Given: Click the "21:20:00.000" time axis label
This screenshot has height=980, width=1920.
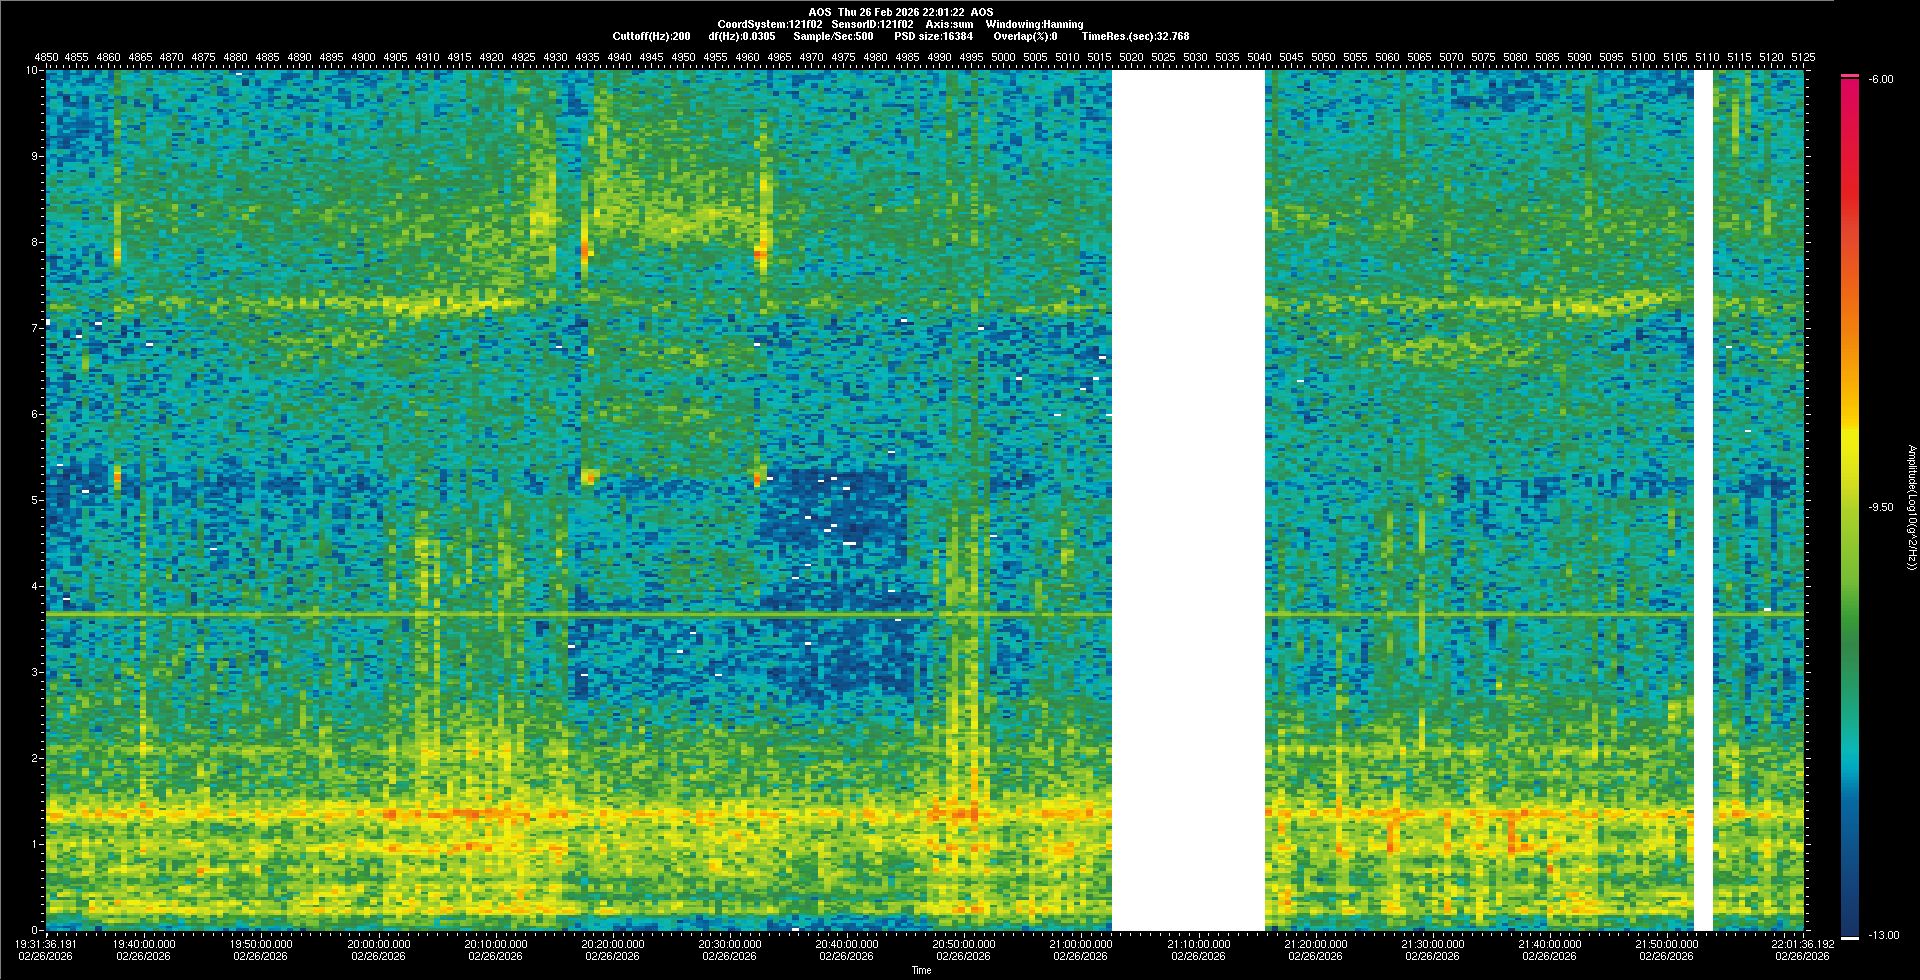Looking at the screenshot, I should pyautogui.click(x=1314, y=943).
